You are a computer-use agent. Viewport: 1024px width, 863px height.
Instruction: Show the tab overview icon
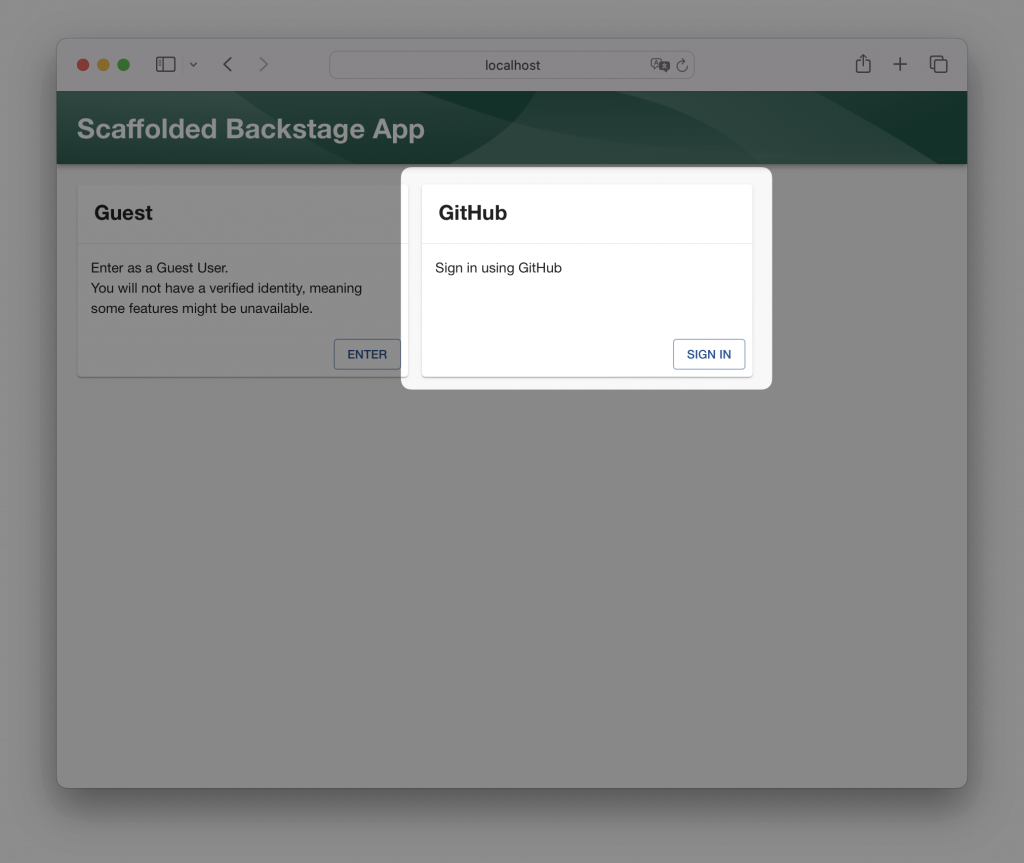pyautogui.click(x=938, y=64)
